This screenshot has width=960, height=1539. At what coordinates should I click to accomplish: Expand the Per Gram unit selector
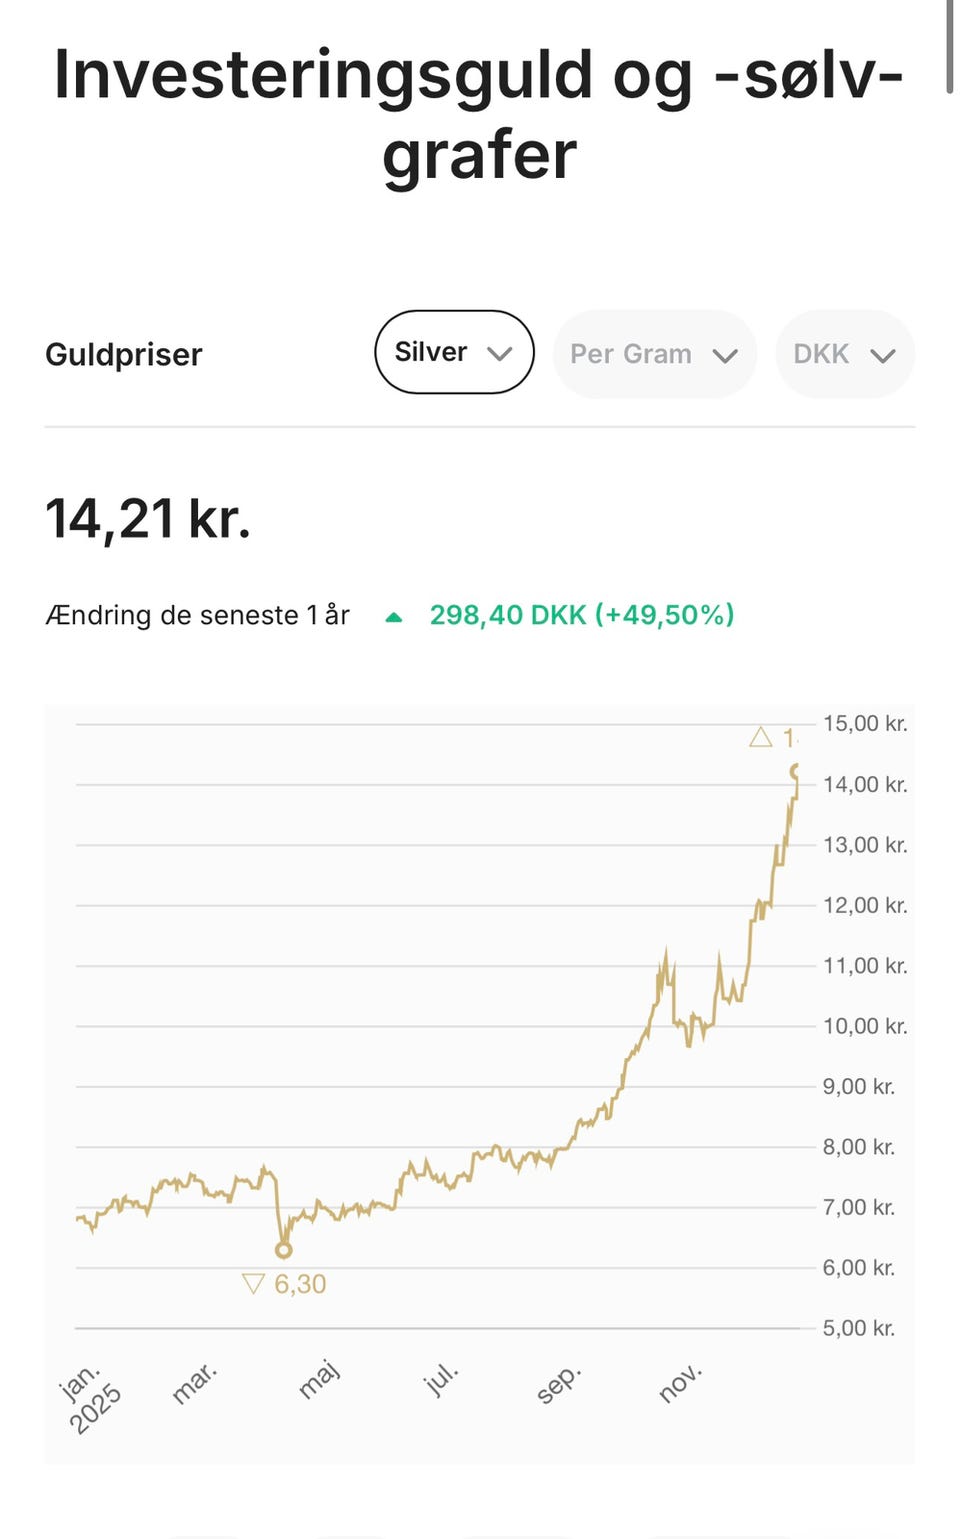[x=653, y=354]
